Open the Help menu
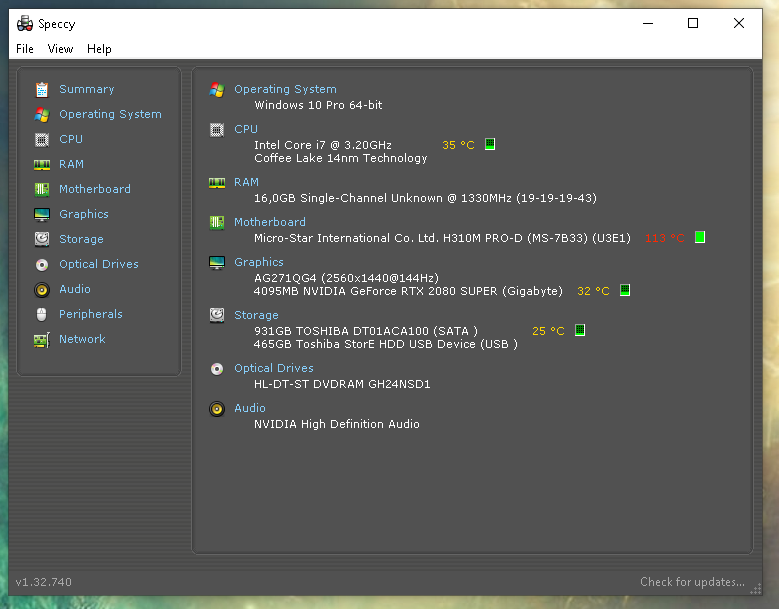The height and width of the screenshot is (609, 779). 99,49
